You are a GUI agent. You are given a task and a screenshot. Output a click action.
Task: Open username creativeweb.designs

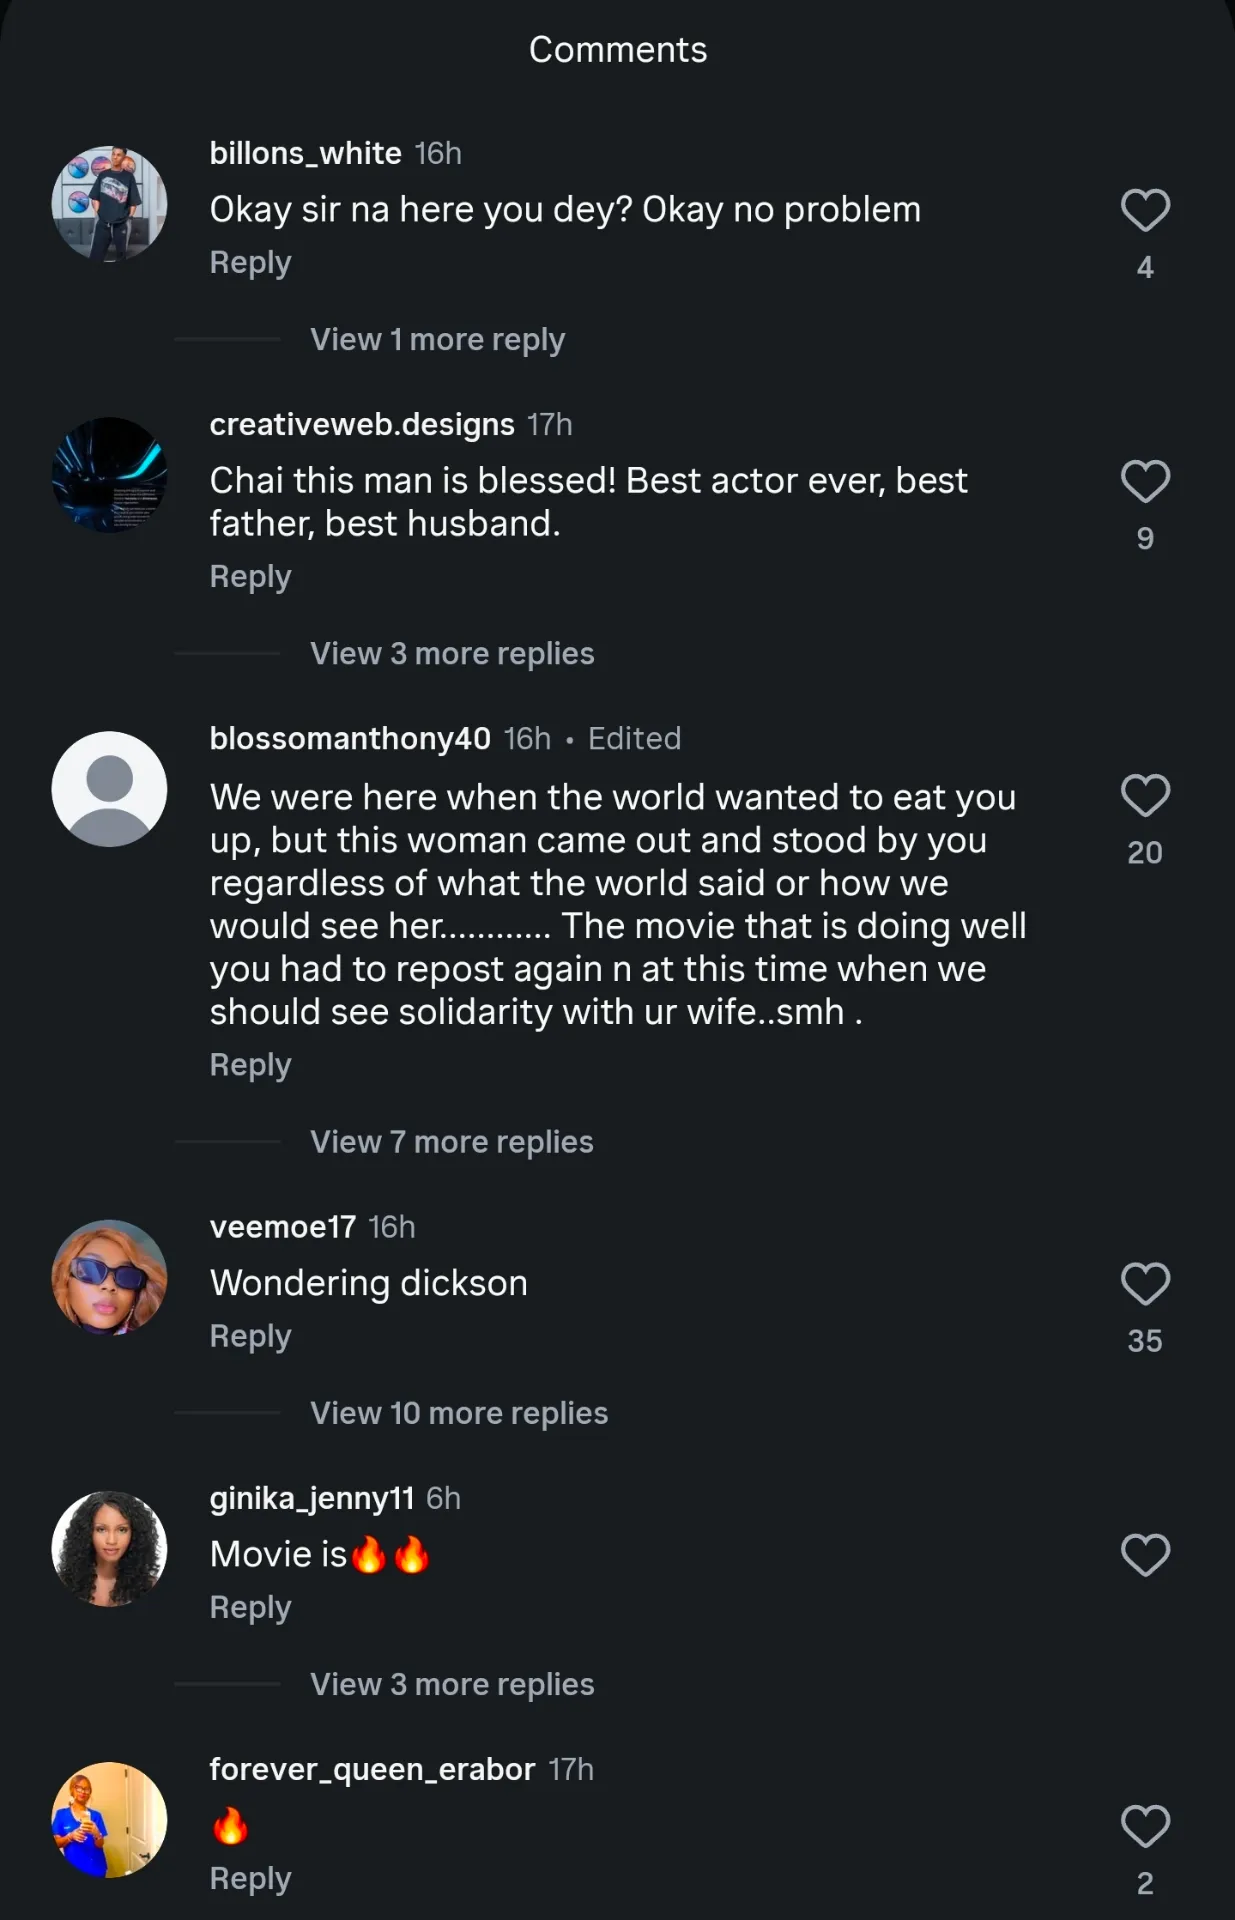coord(362,425)
